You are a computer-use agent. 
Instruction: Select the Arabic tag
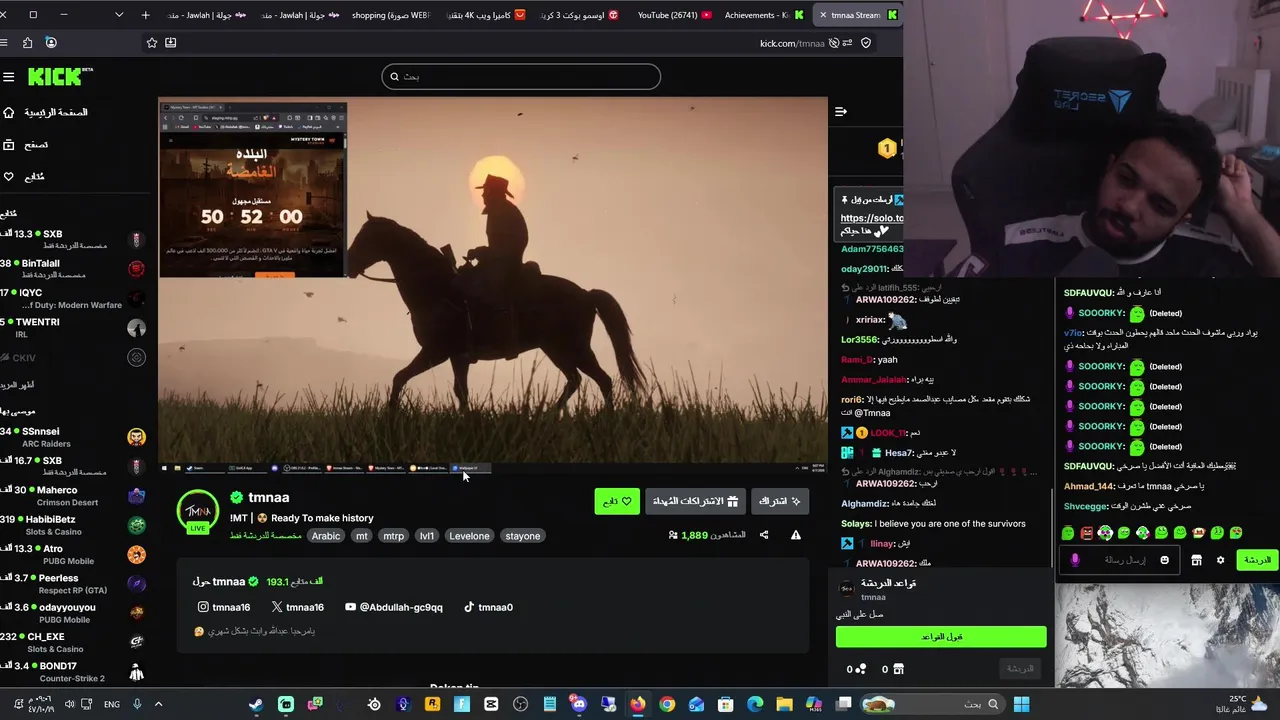pos(326,536)
